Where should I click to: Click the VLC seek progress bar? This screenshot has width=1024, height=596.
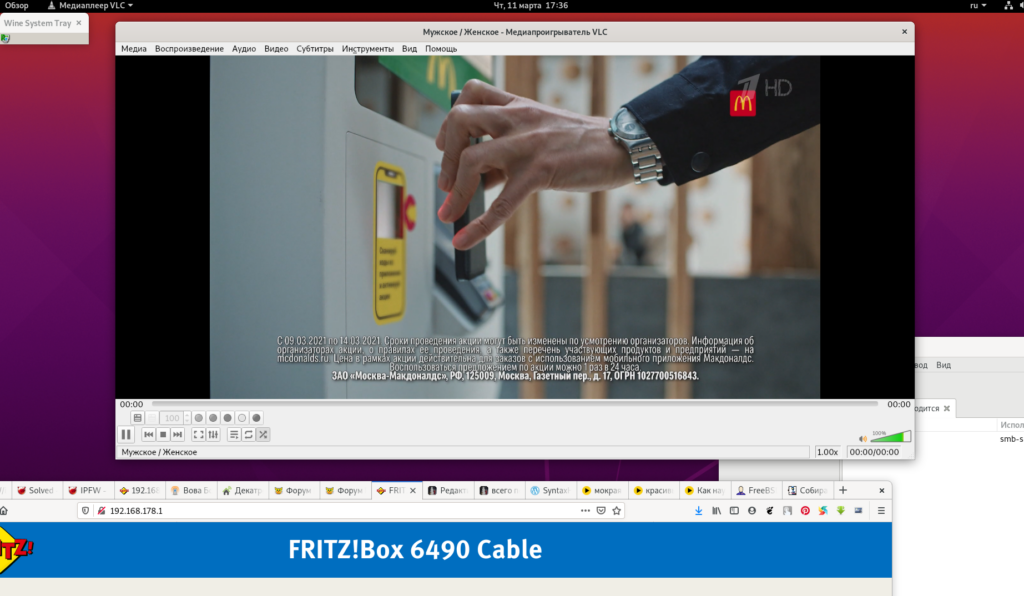point(515,404)
